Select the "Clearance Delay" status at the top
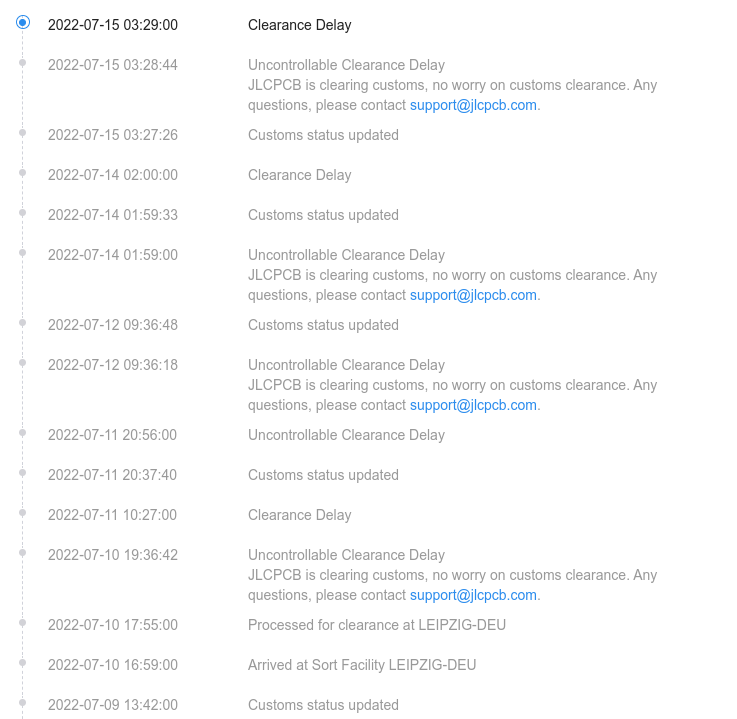737x719 pixels. click(299, 25)
